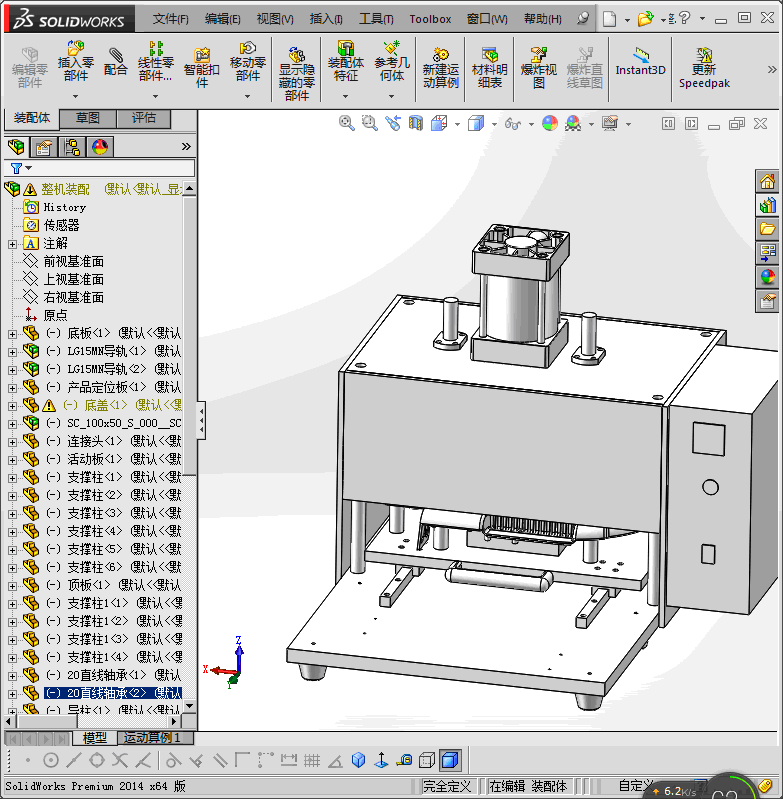Click the isometric view blue cube icon

tap(359, 760)
